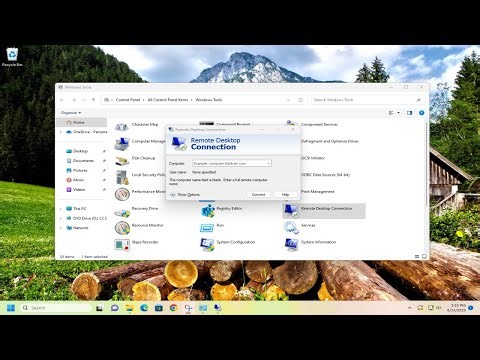Show hidden system tray icons chevron

point(410,308)
